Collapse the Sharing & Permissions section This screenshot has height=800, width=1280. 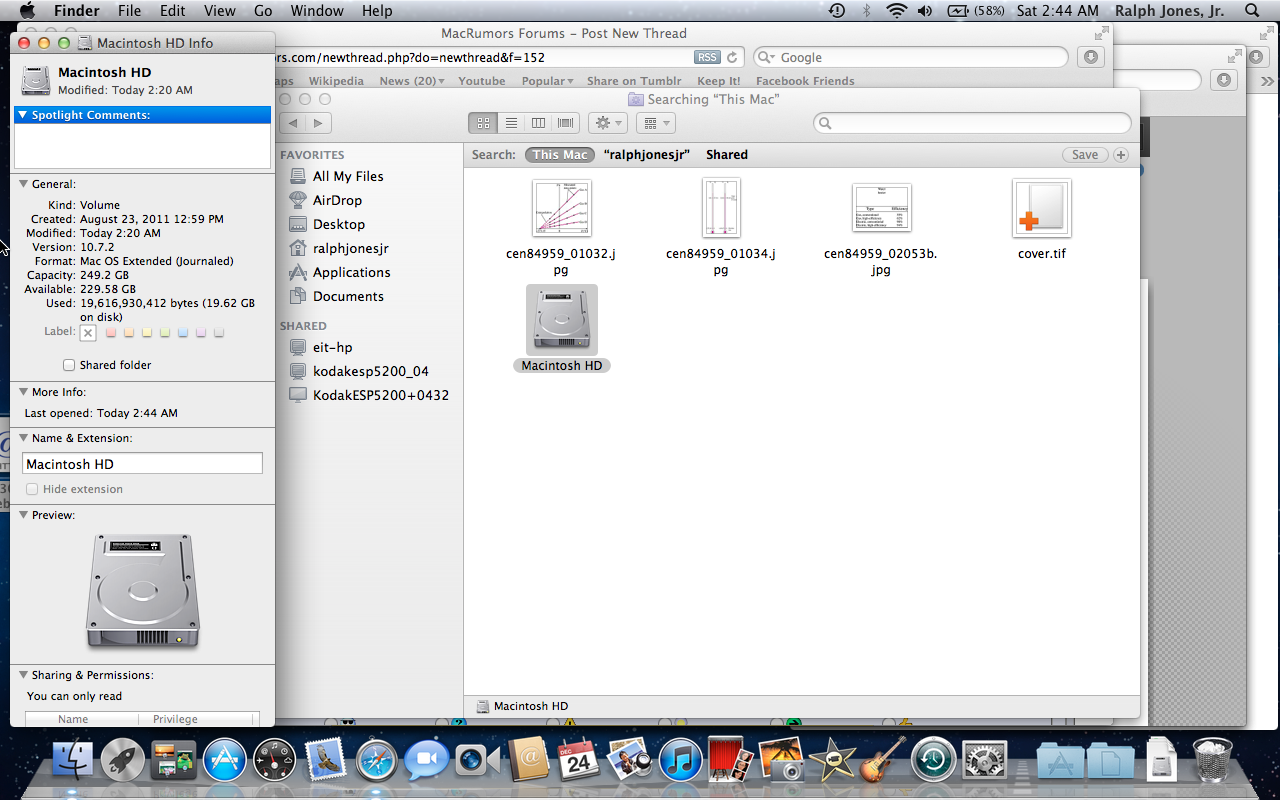tap(23, 675)
